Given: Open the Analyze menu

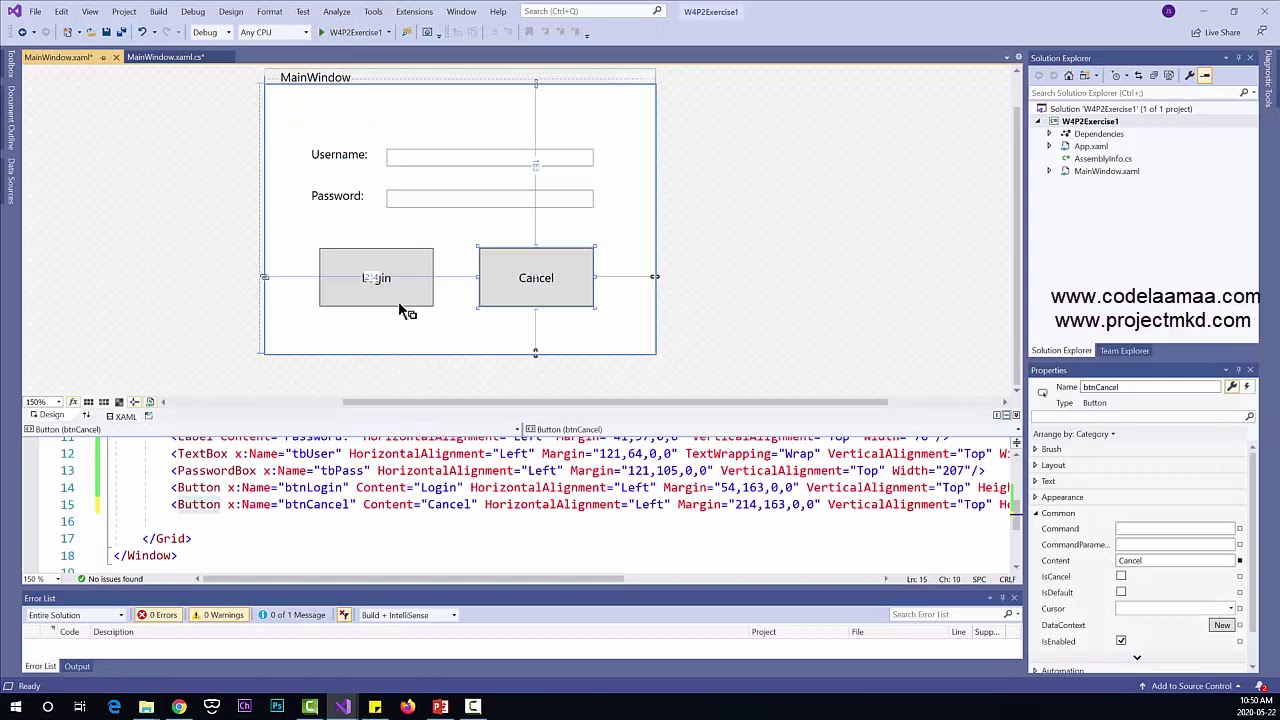Looking at the screenshot, I should click(x=336, y=11).
